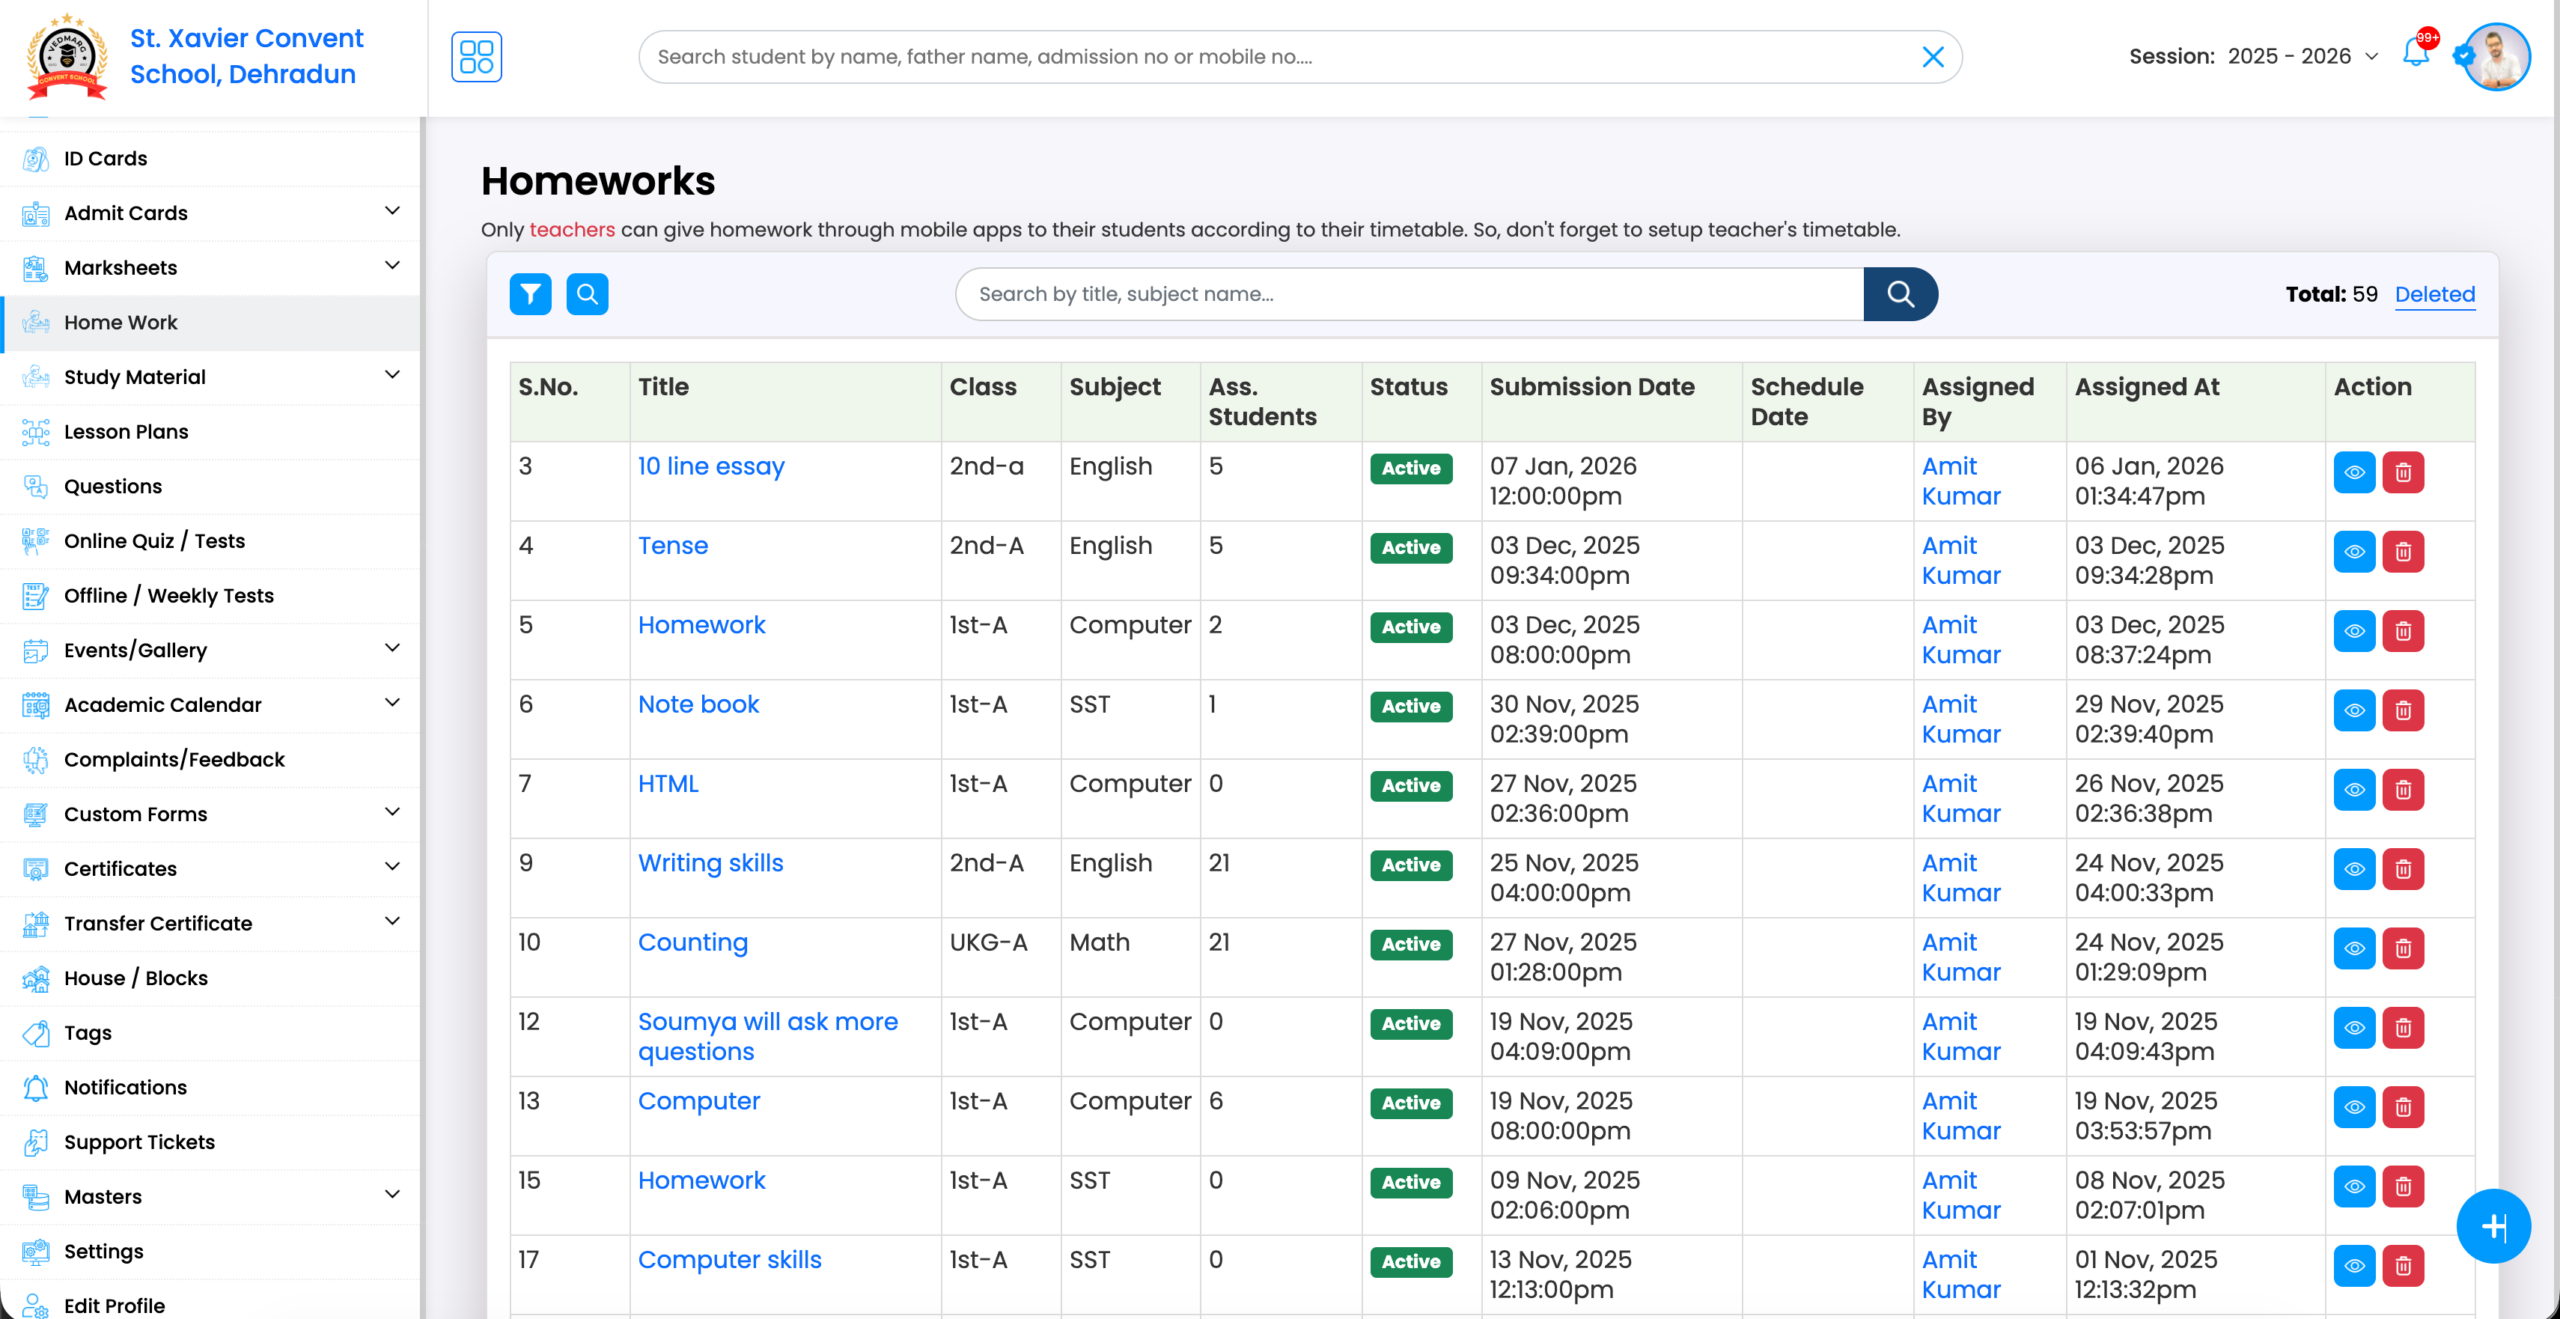This screenshot has width=2560, height=1319.
Task: Open Support Tickets from the sidebar icon
Action: (x=36, y=1142)
